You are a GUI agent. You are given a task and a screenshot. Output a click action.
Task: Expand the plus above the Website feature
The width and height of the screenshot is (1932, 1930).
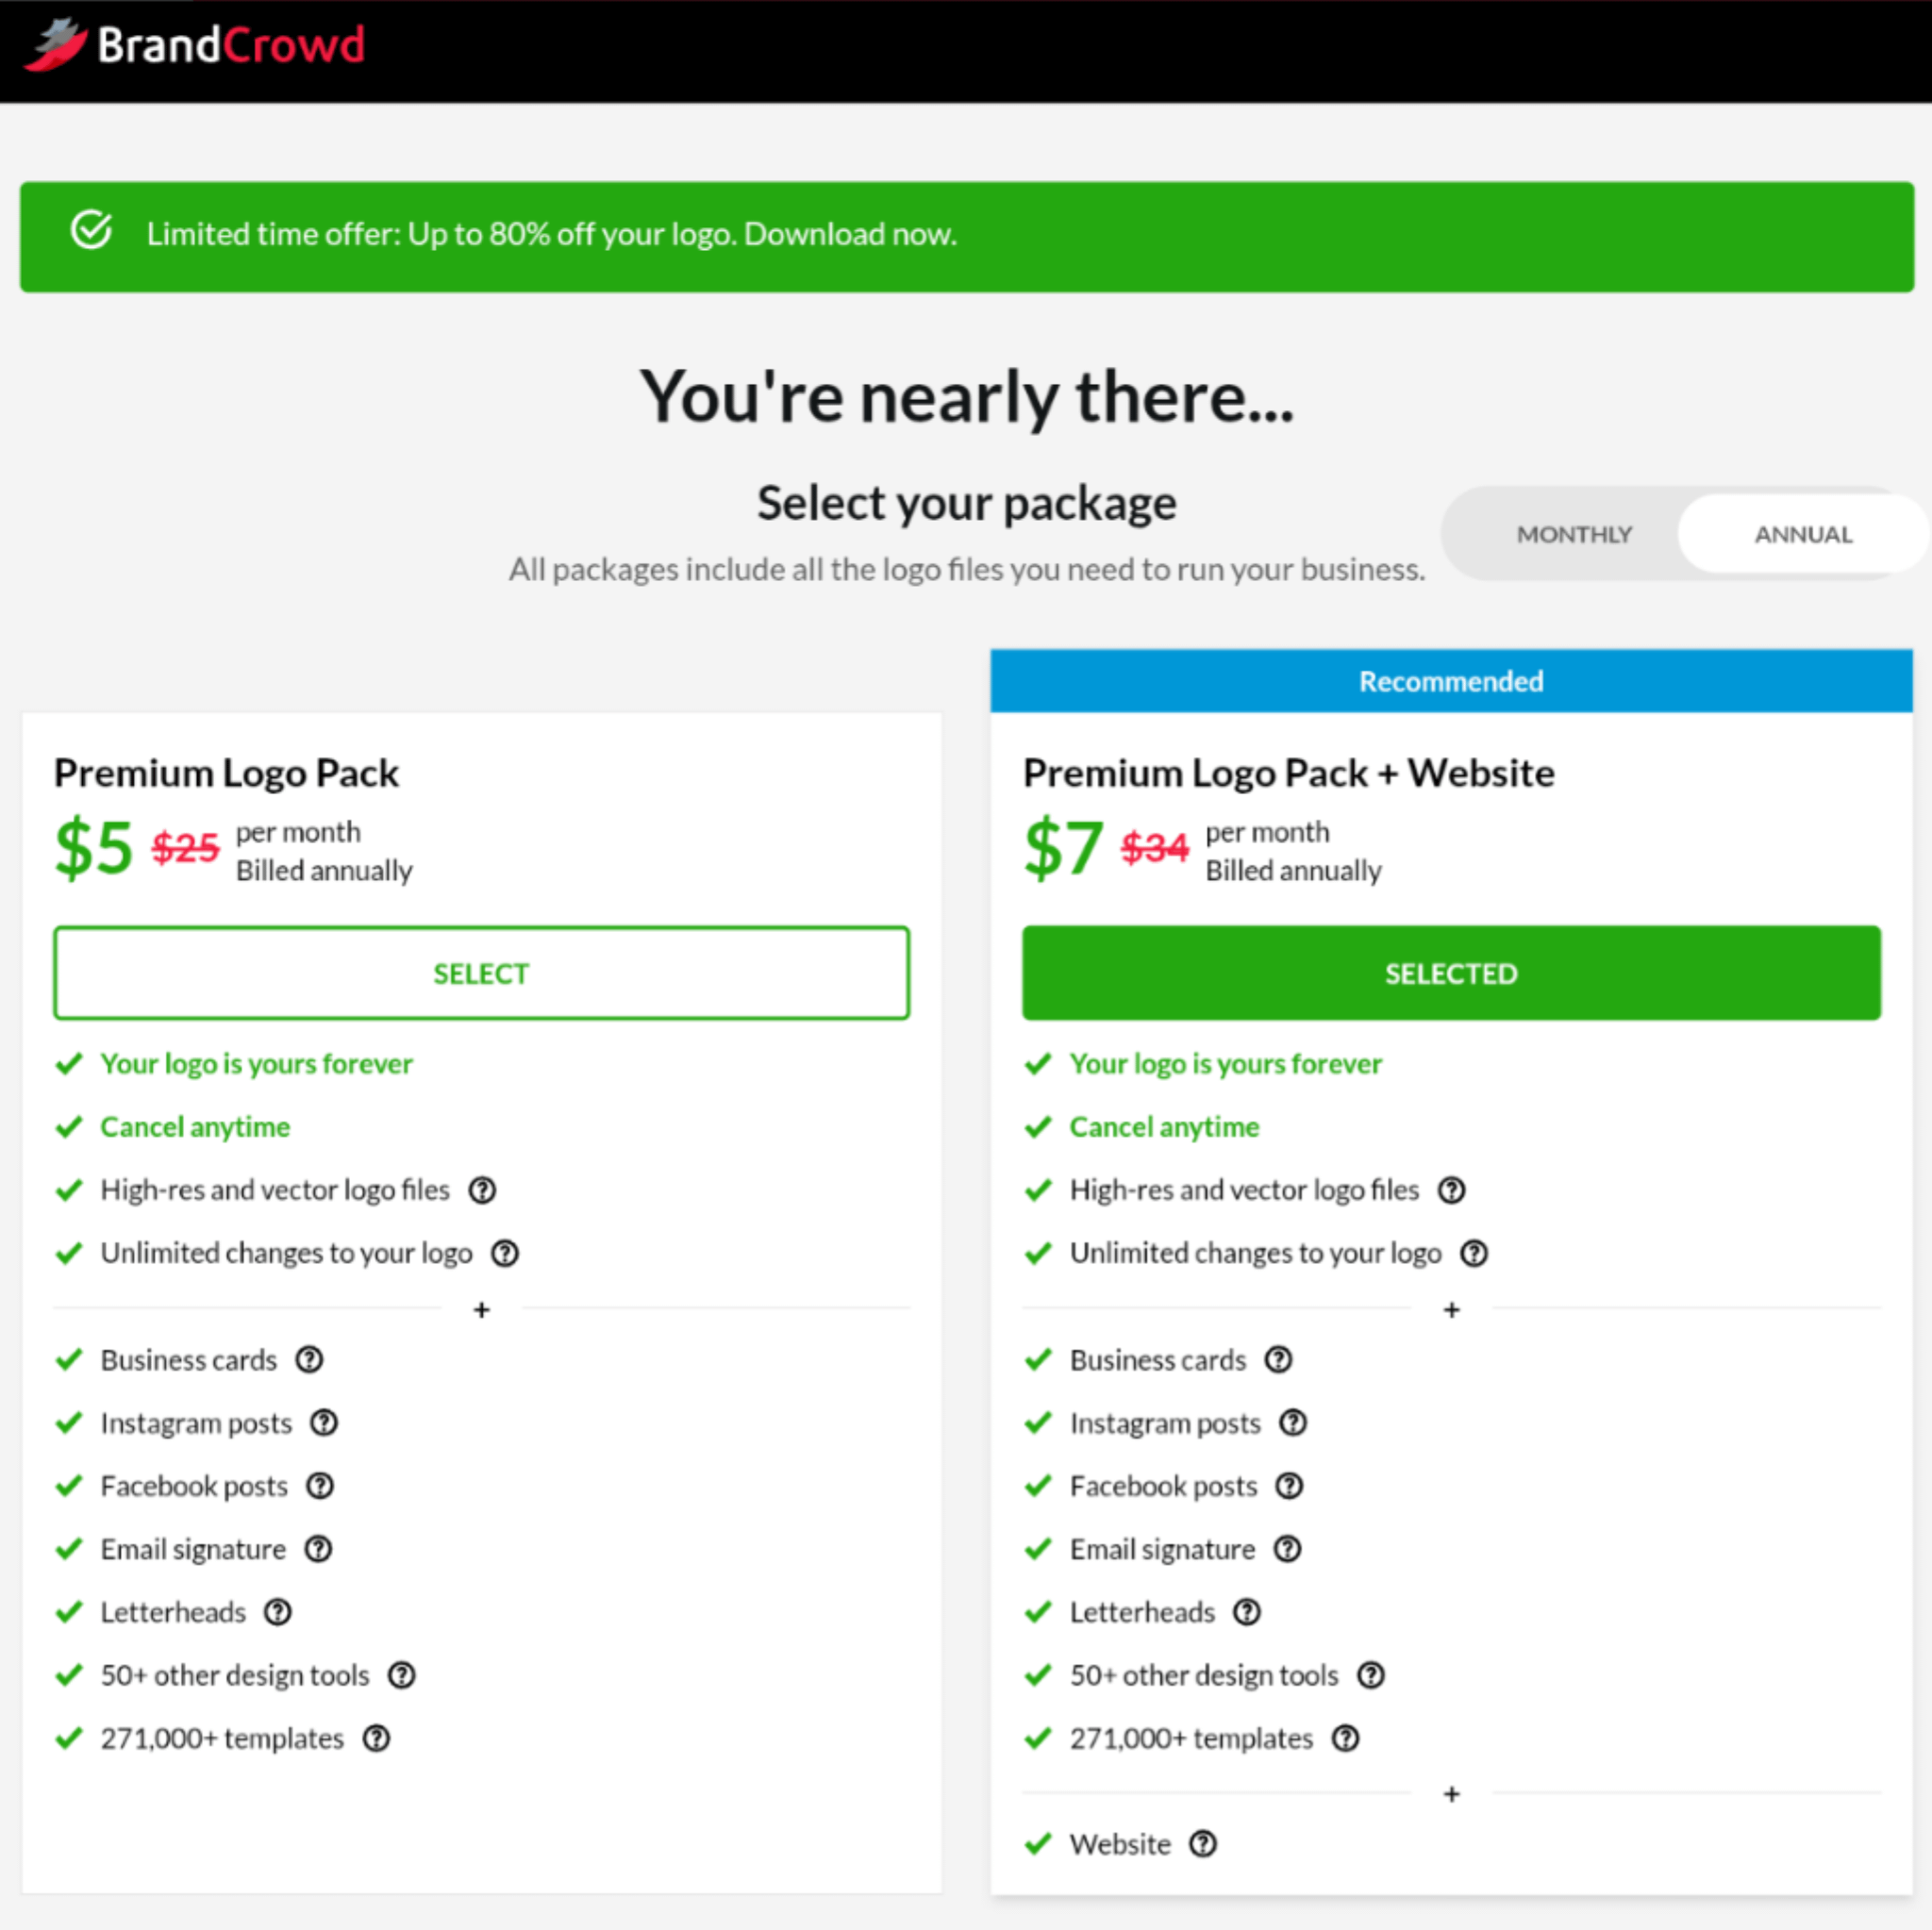pyautogui.click(x=1451, y=1793)
